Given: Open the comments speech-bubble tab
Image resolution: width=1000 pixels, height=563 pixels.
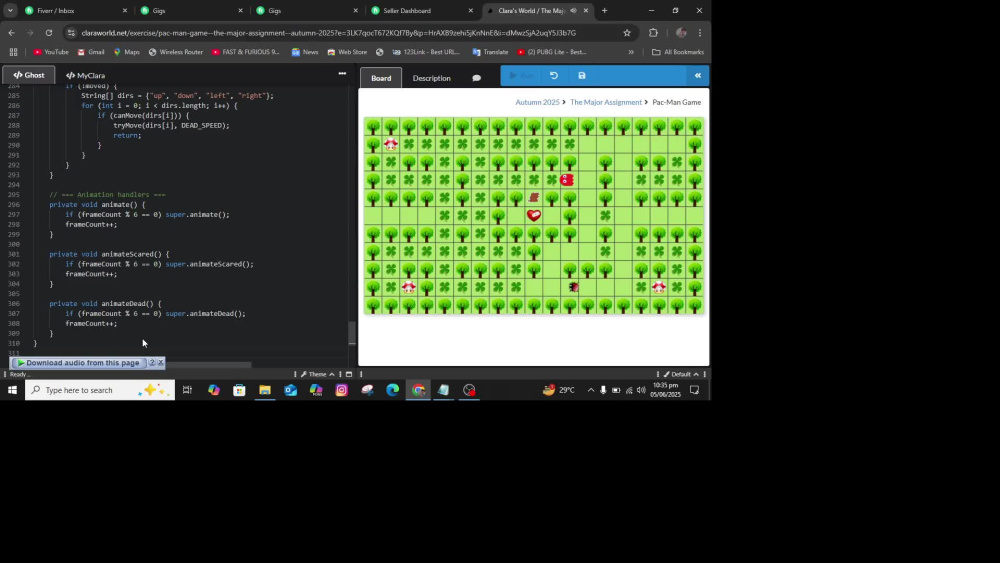Looking at the screenshot, I should pyautogui.click(x=476, y=78).
